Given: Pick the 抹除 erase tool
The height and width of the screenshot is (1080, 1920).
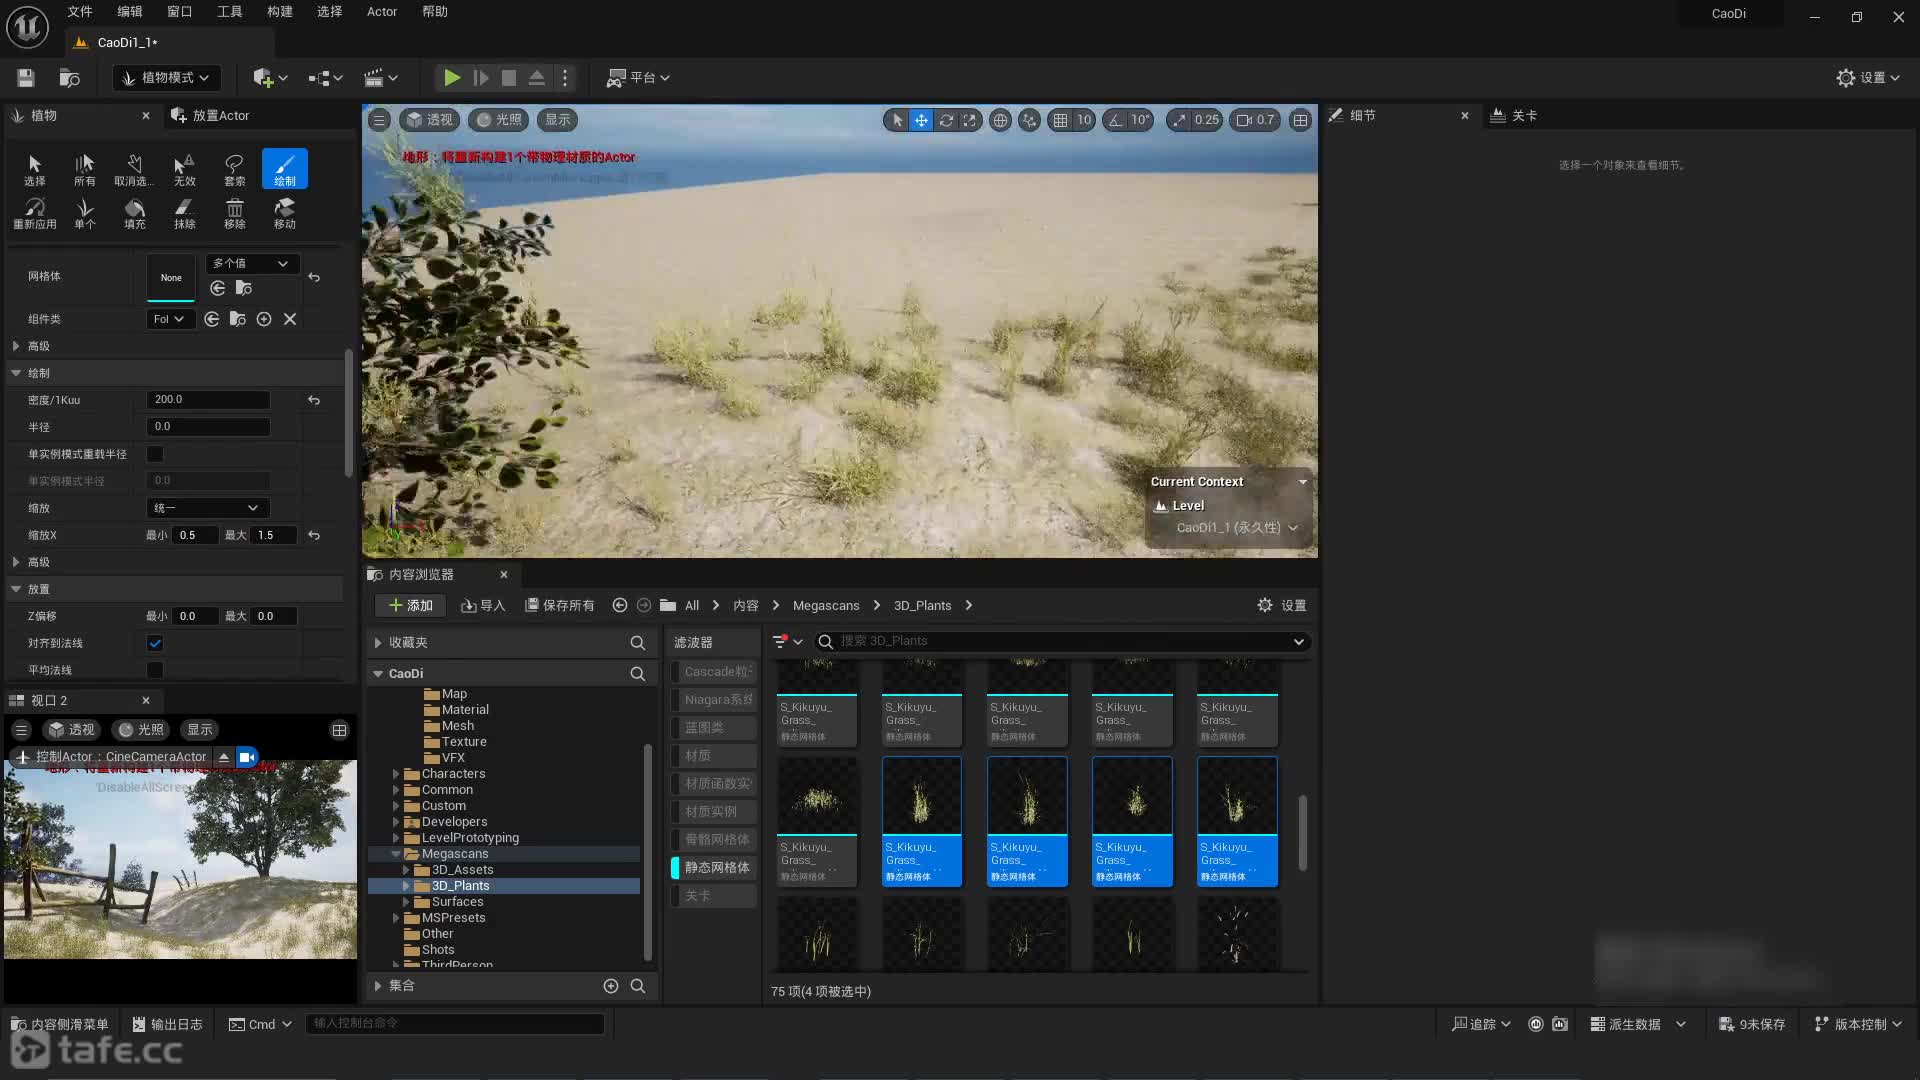Looking at the screenshot, I should pyautogui.click(x=184, y=212).
